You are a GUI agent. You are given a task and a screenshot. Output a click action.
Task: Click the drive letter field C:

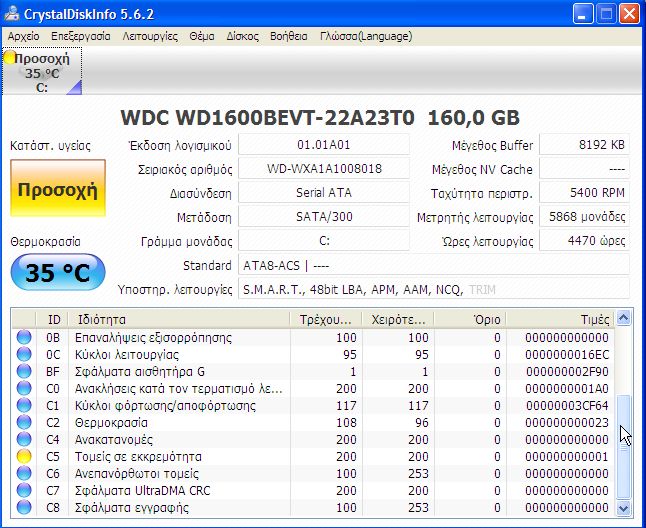pyautogui.click(x=324, y=241)
